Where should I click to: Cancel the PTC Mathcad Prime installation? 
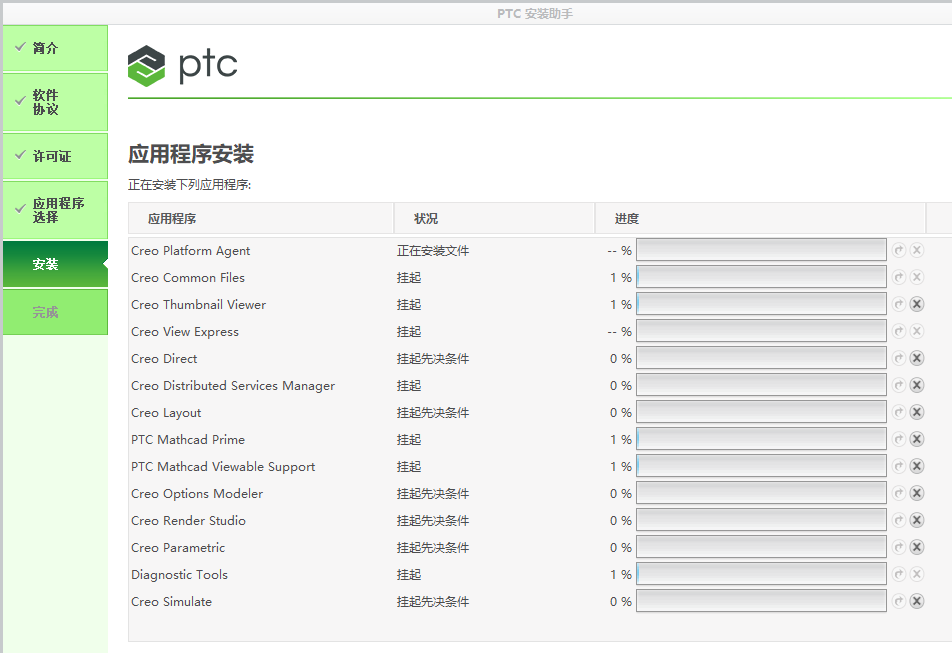point(917,439)
